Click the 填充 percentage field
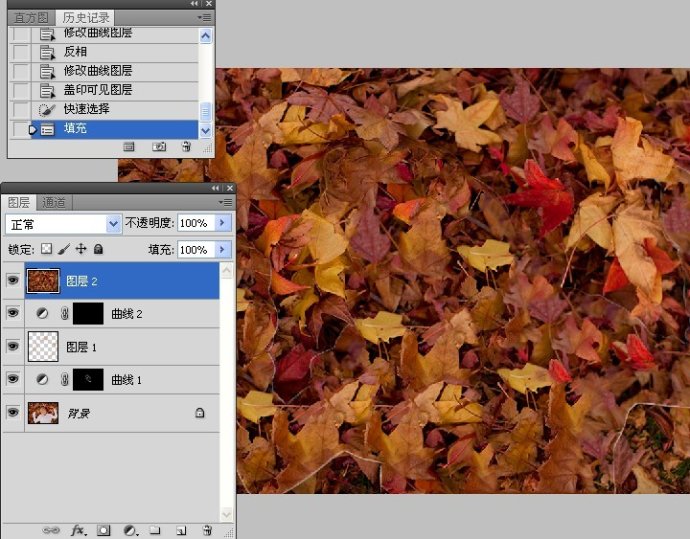Screen dimensions: 690x539 point(196,250)
